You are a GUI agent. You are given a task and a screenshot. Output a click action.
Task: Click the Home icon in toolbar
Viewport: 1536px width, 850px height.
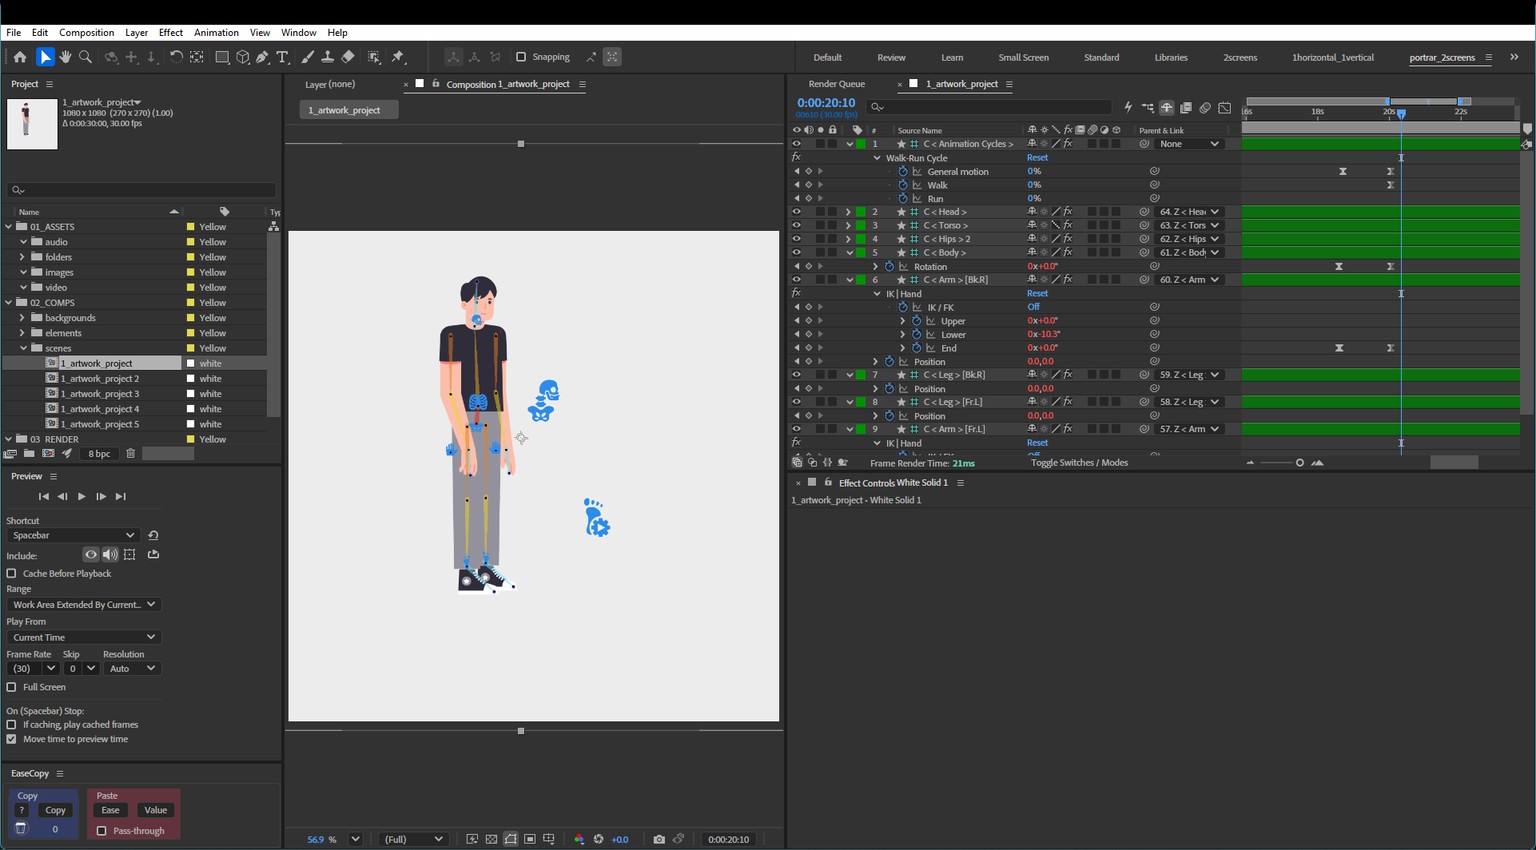click(20, 57)
